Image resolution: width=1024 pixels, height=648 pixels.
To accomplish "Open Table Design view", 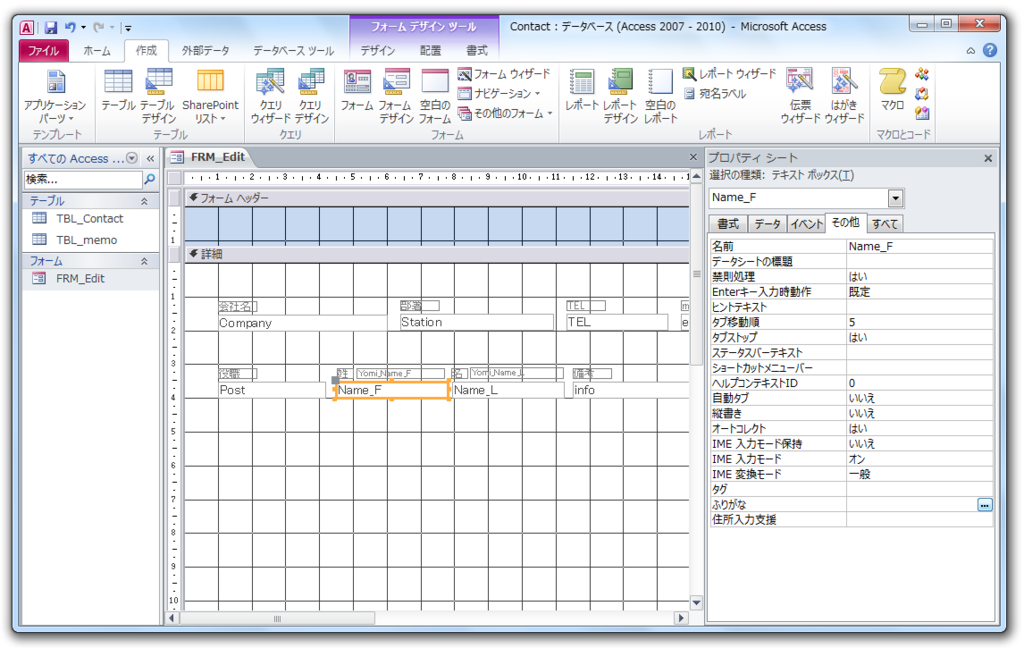I will click(158, 97).
